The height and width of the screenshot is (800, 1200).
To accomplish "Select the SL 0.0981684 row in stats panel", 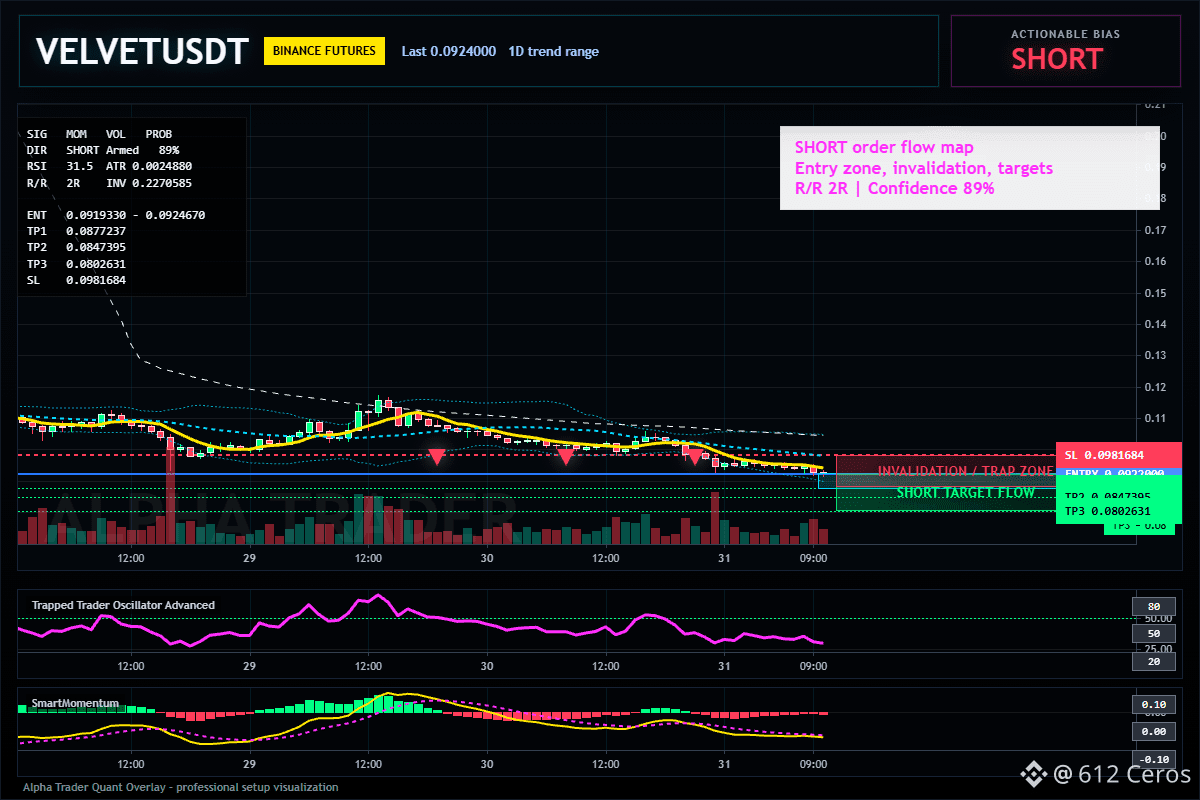I will [x=76, y=280].
